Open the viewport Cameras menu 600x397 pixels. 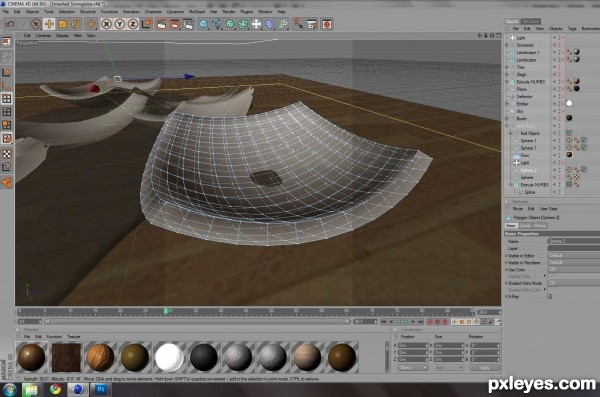pyautogui.click(x=43, y=35)
